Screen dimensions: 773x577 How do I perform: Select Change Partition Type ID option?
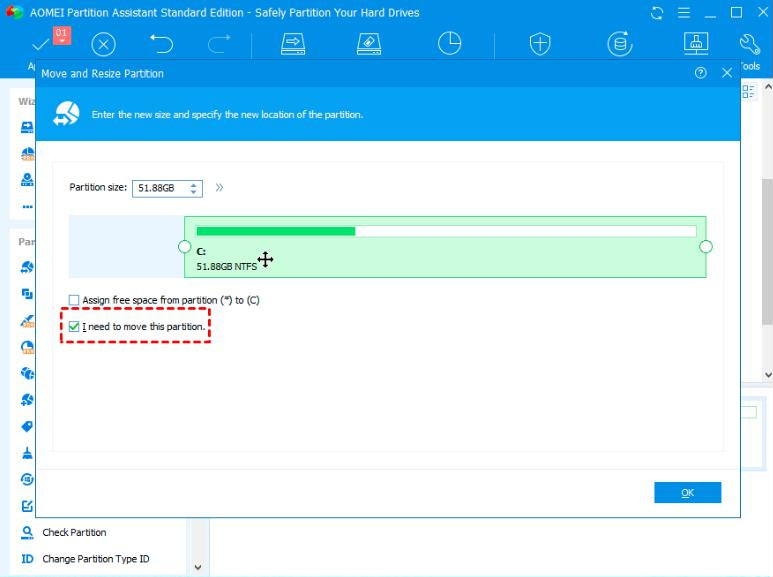[95, 559]
